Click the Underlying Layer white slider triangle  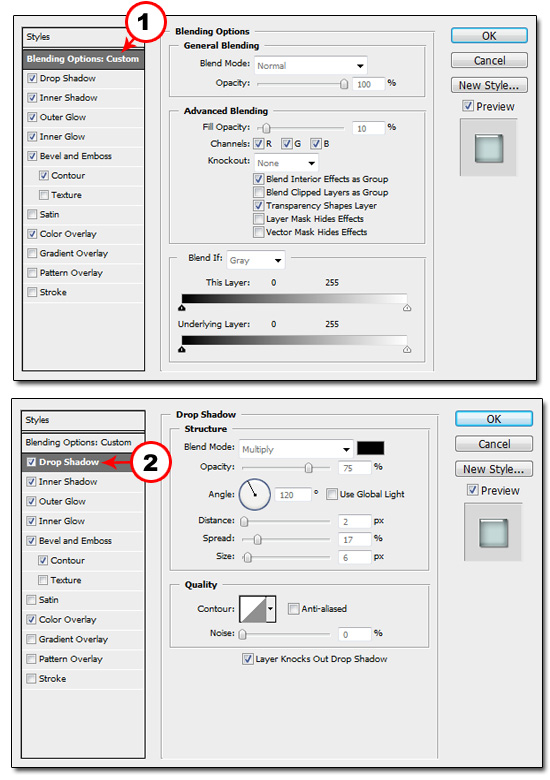pos(407,350)
